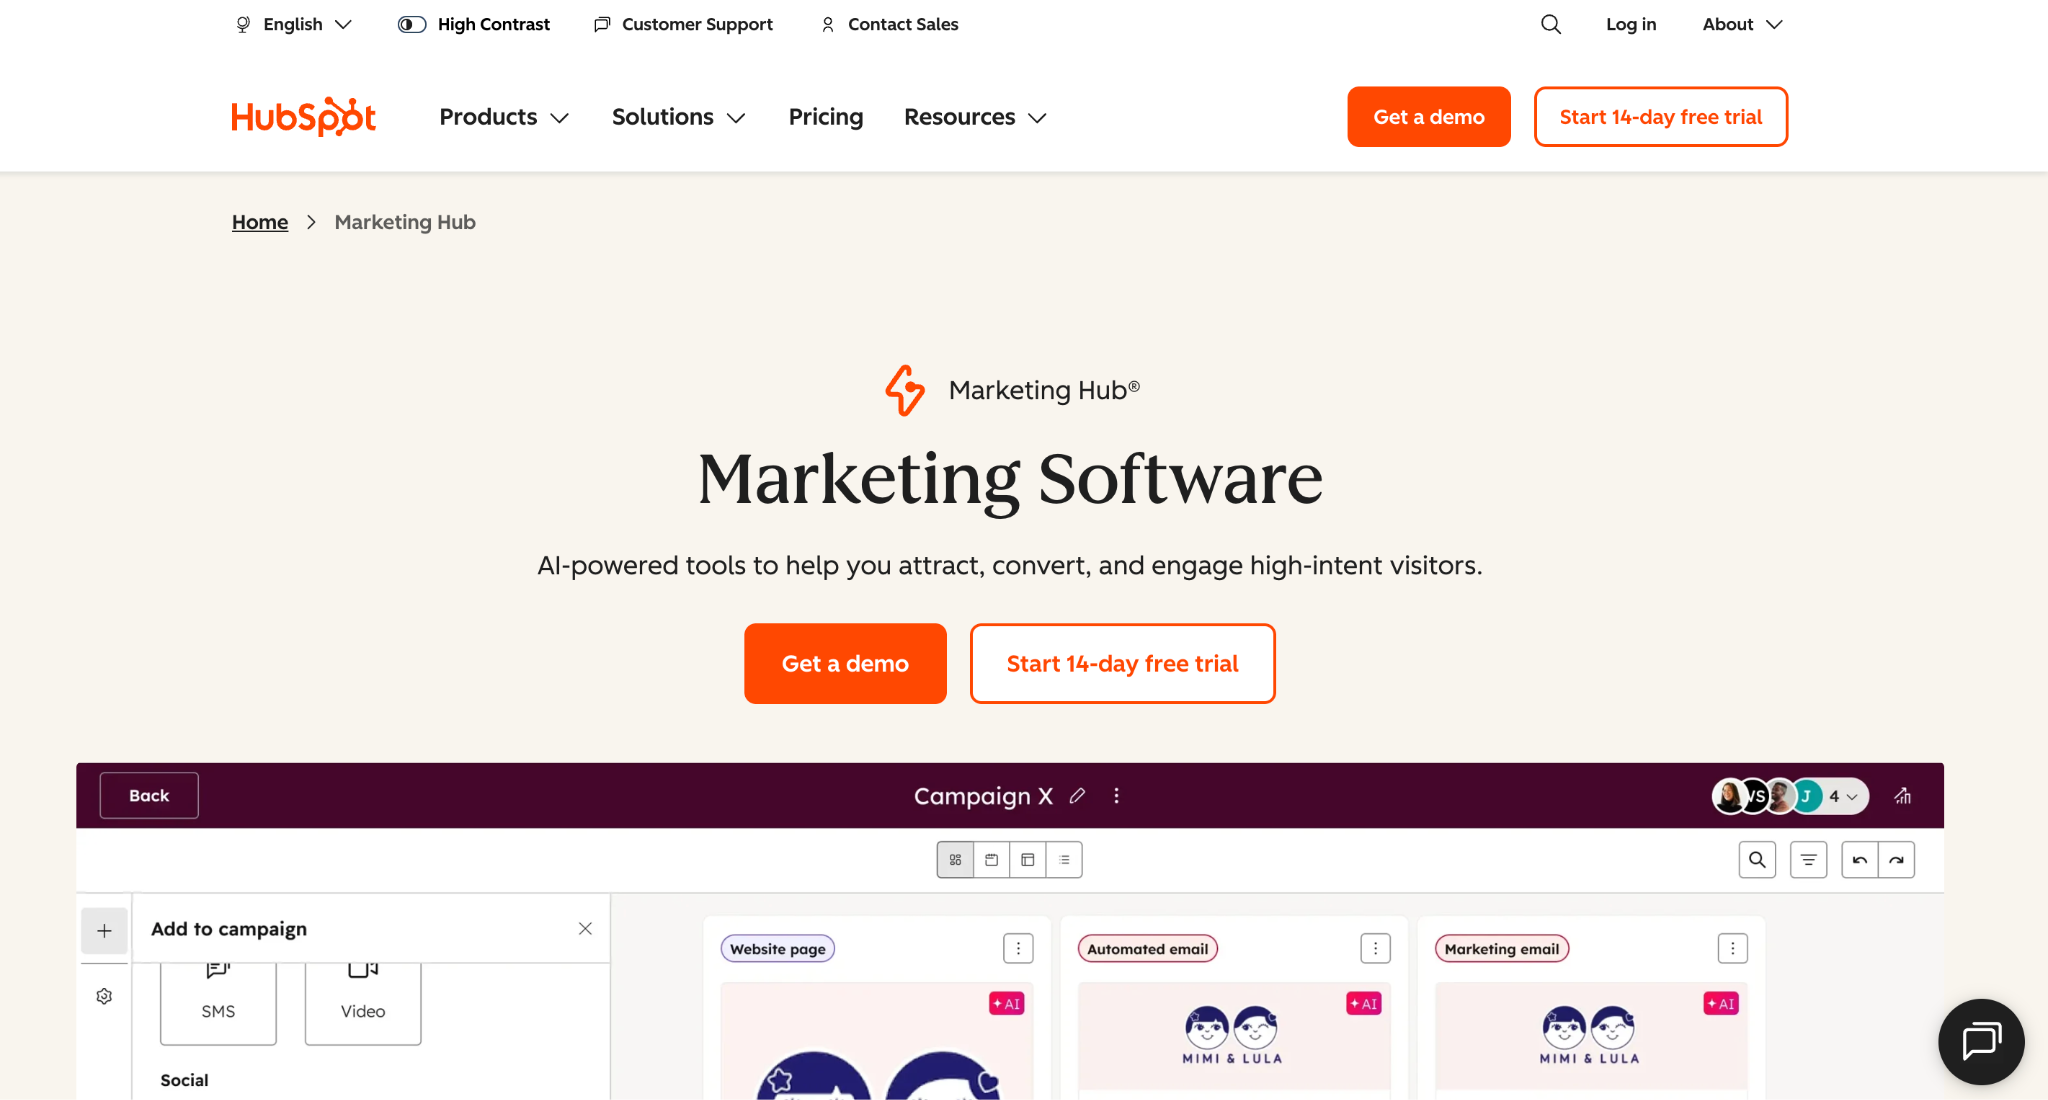Toggle the High Contrast switch

click(412, 24)
